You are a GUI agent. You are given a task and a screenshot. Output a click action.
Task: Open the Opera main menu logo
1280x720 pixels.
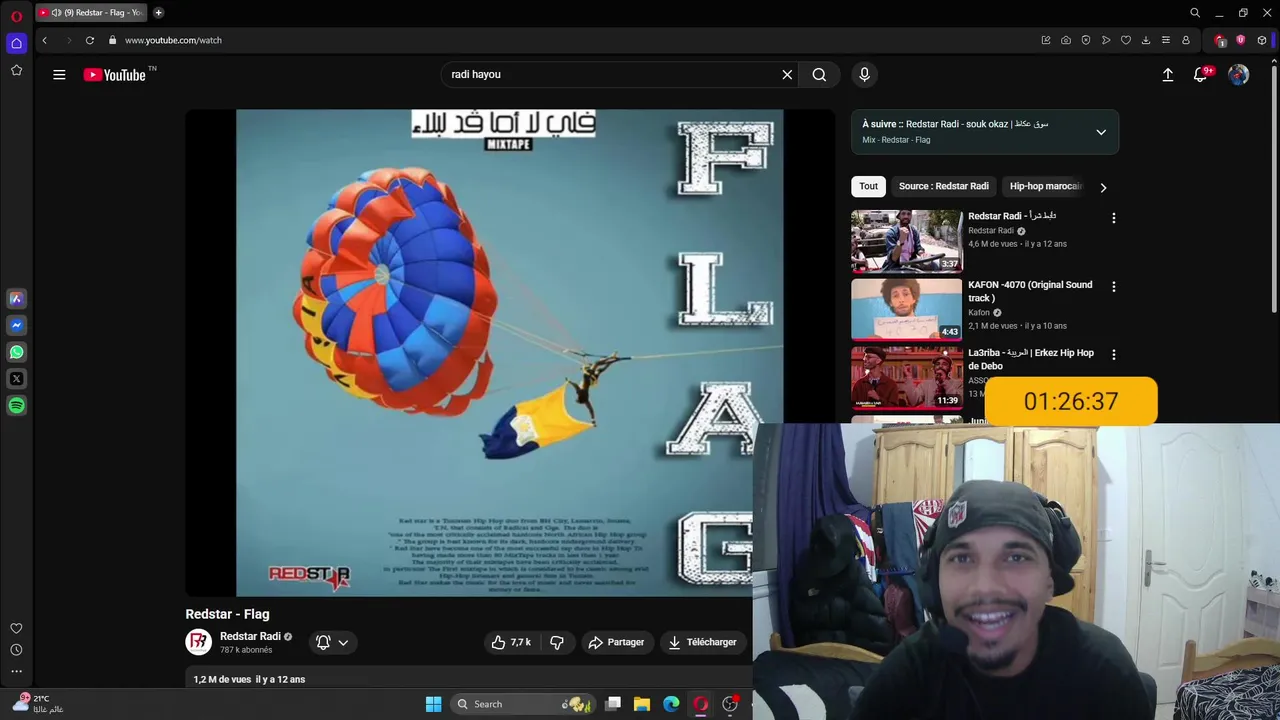16,16
